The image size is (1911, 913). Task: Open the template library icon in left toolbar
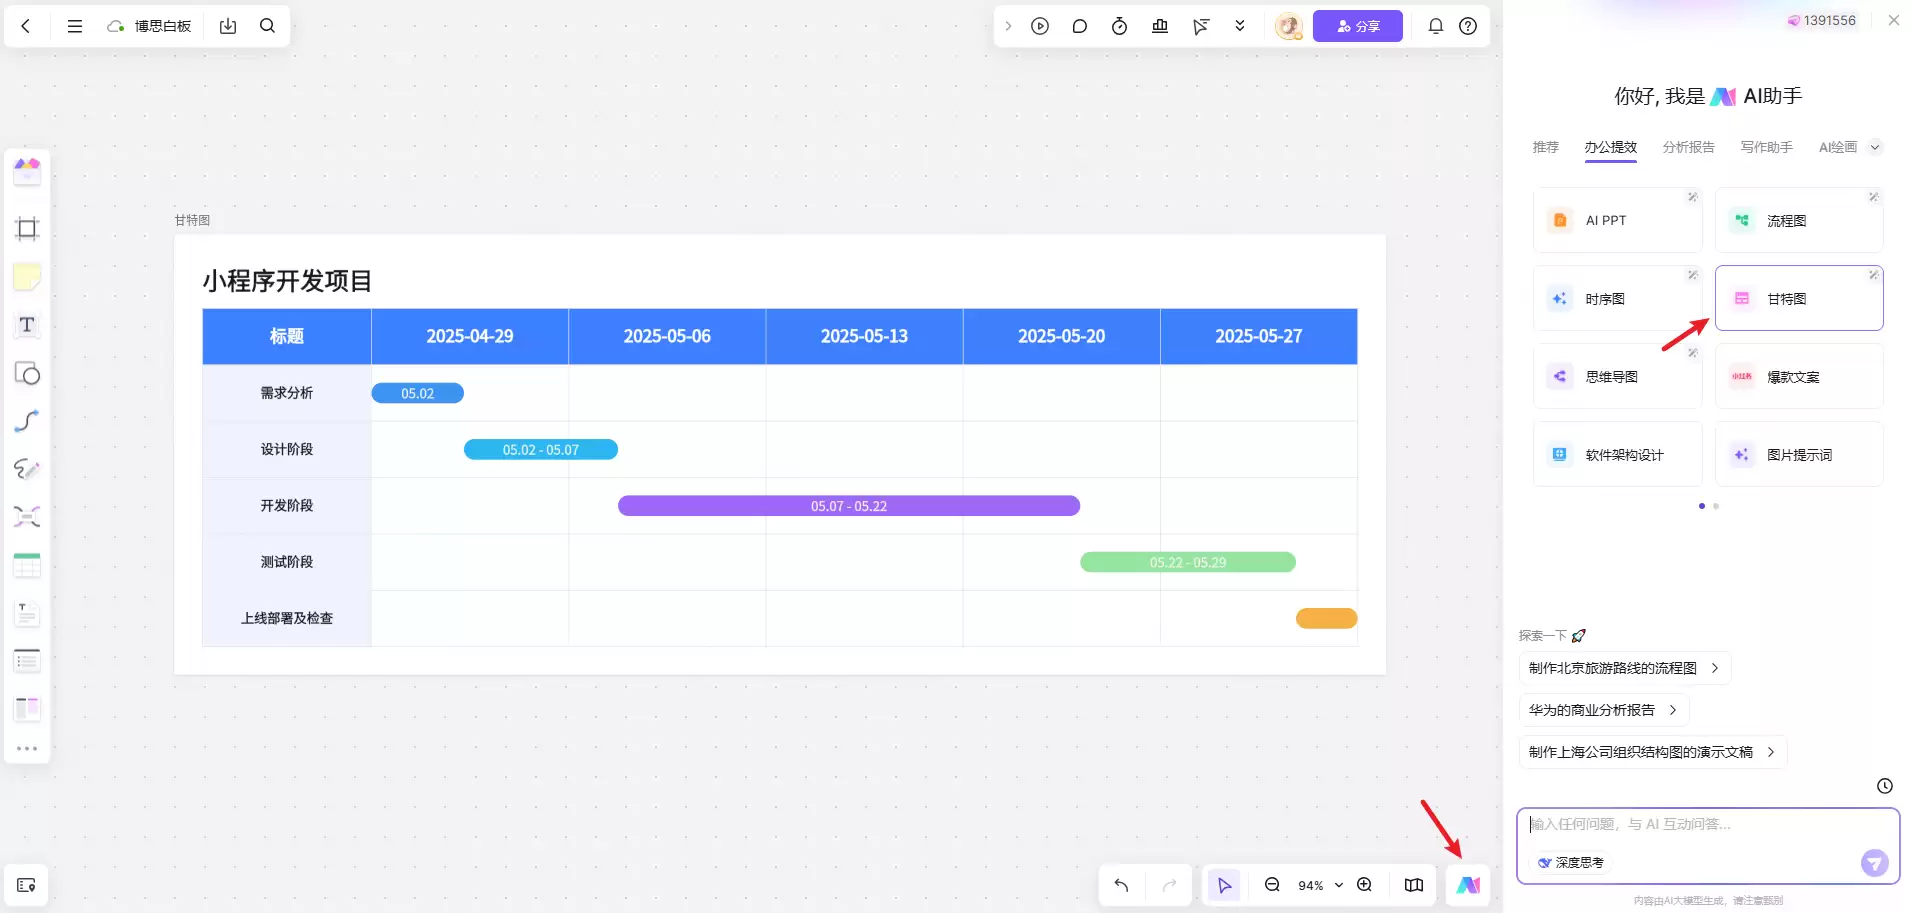click(27, 171)
